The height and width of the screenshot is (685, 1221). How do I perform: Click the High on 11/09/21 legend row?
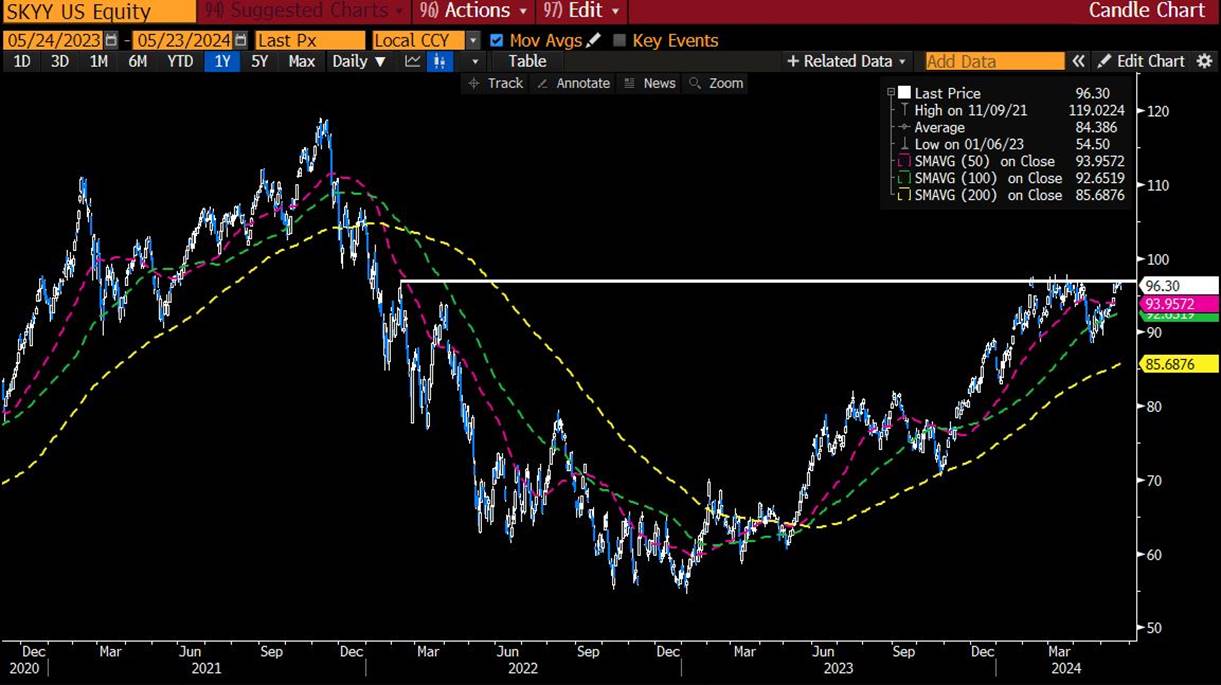pos(1012,110)
